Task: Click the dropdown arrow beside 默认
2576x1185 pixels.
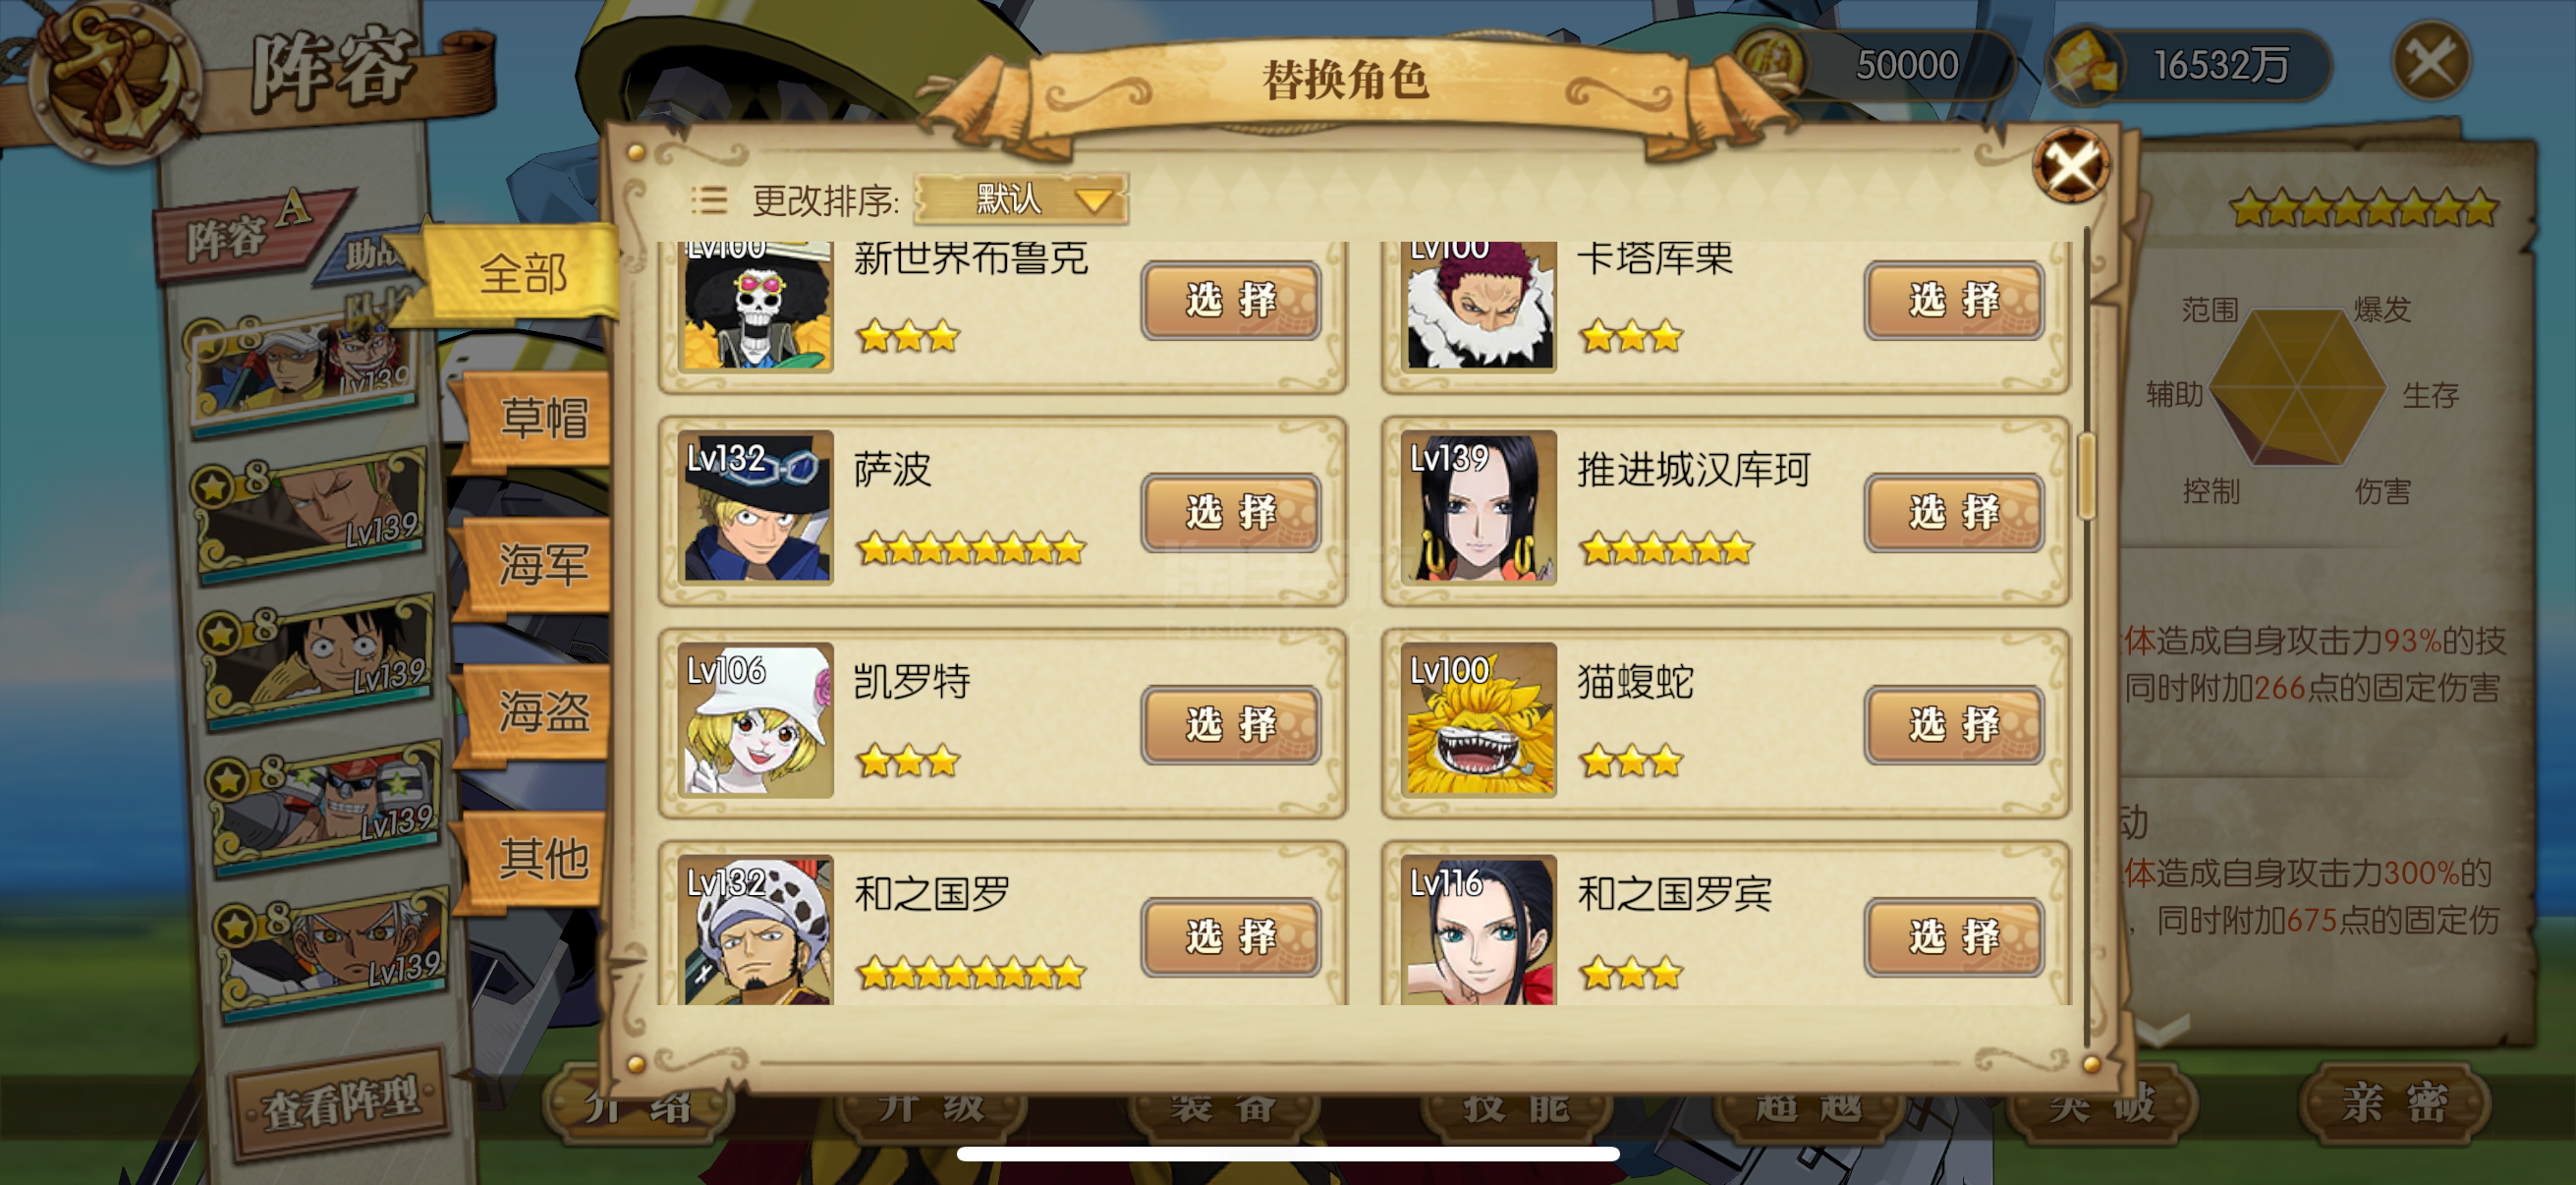Action: point(1095,201)
